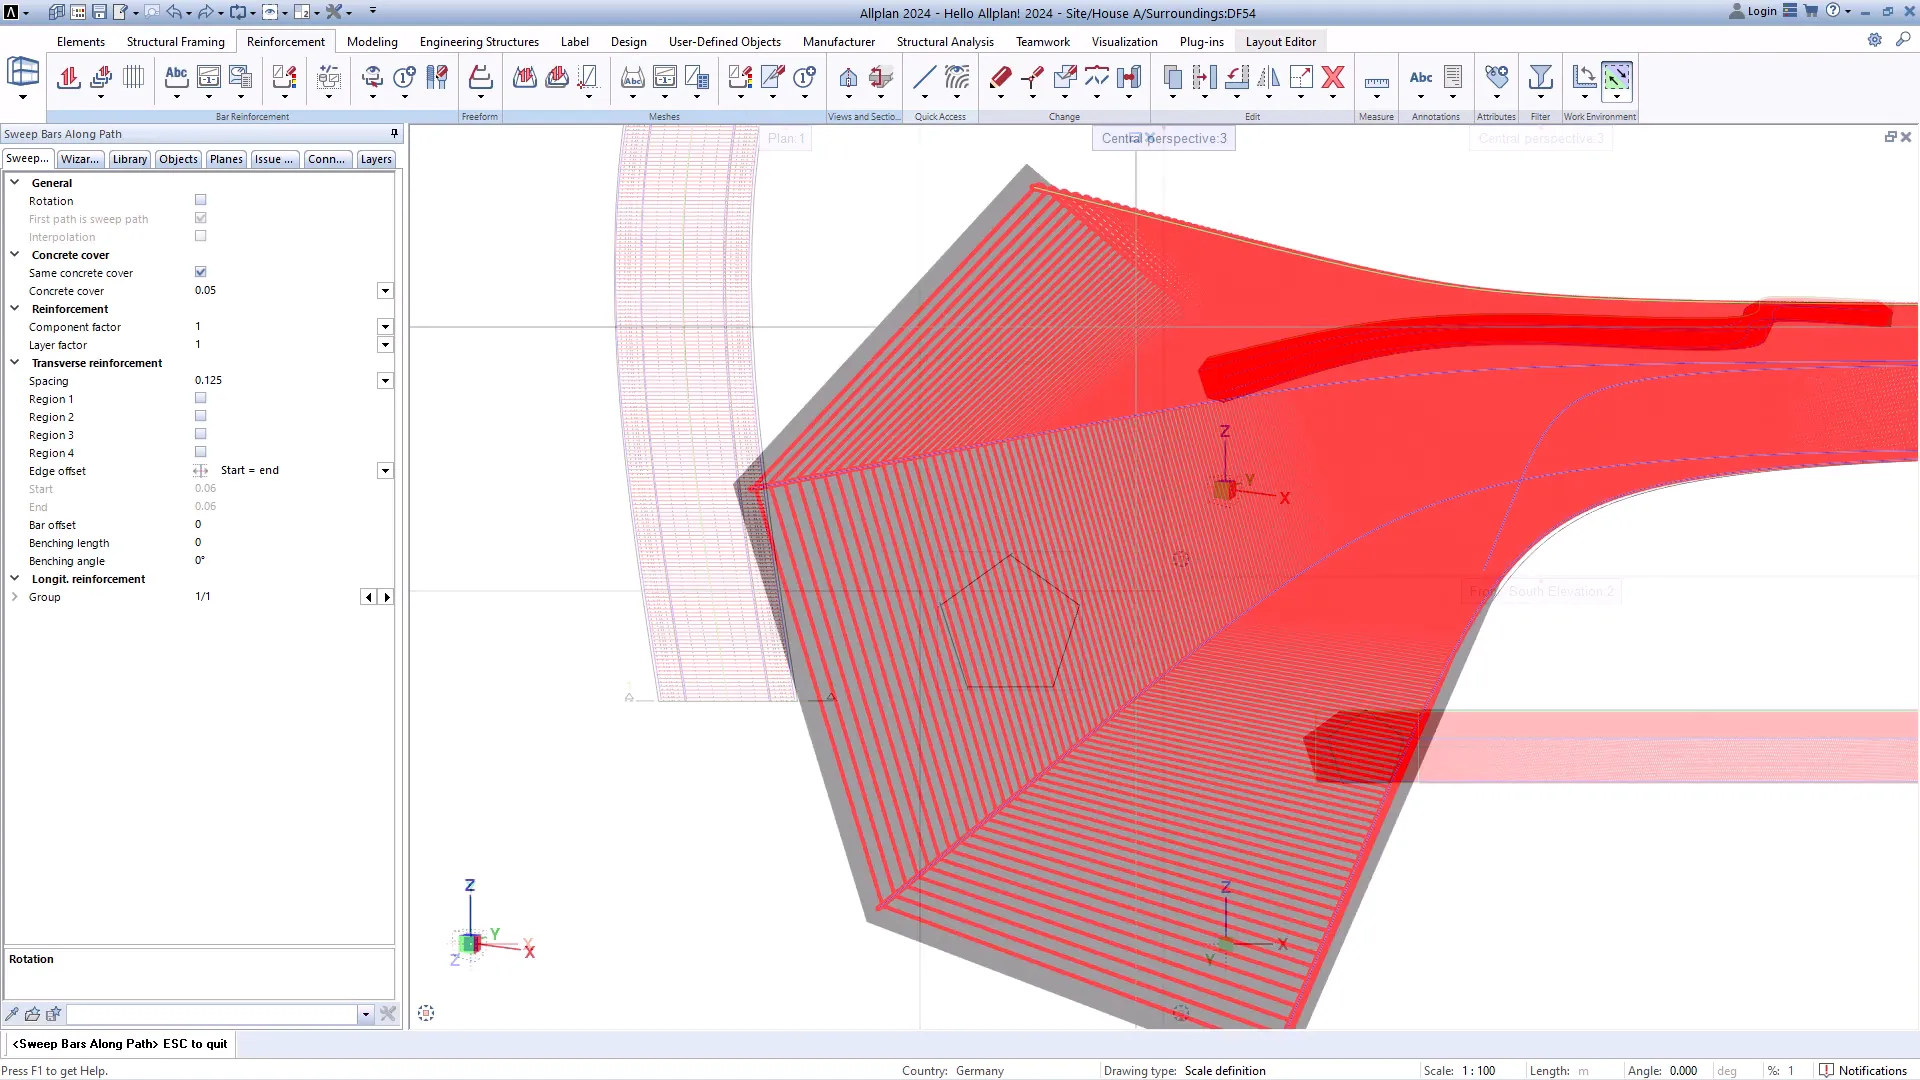
Task: Switch to the Modeling ribbon tab
Action: [372, 42]
